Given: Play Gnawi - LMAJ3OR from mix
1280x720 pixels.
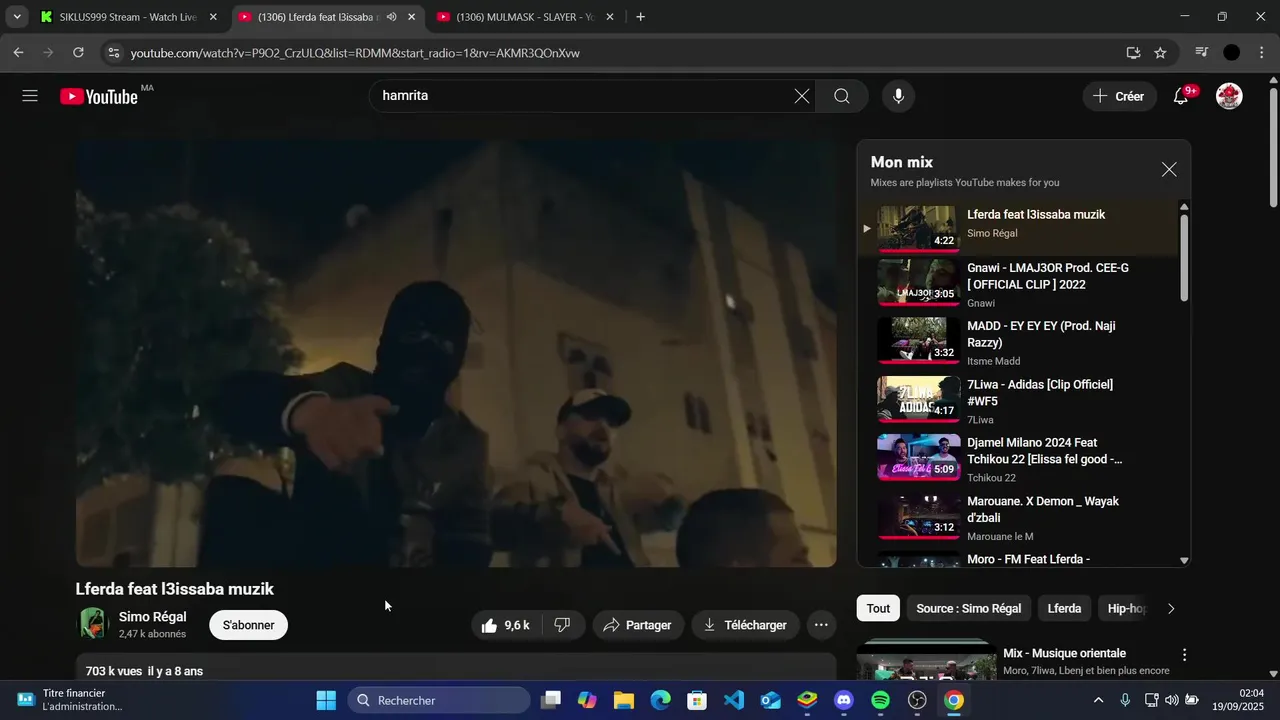Looking at the screenshot, I should pos(1018,284).
